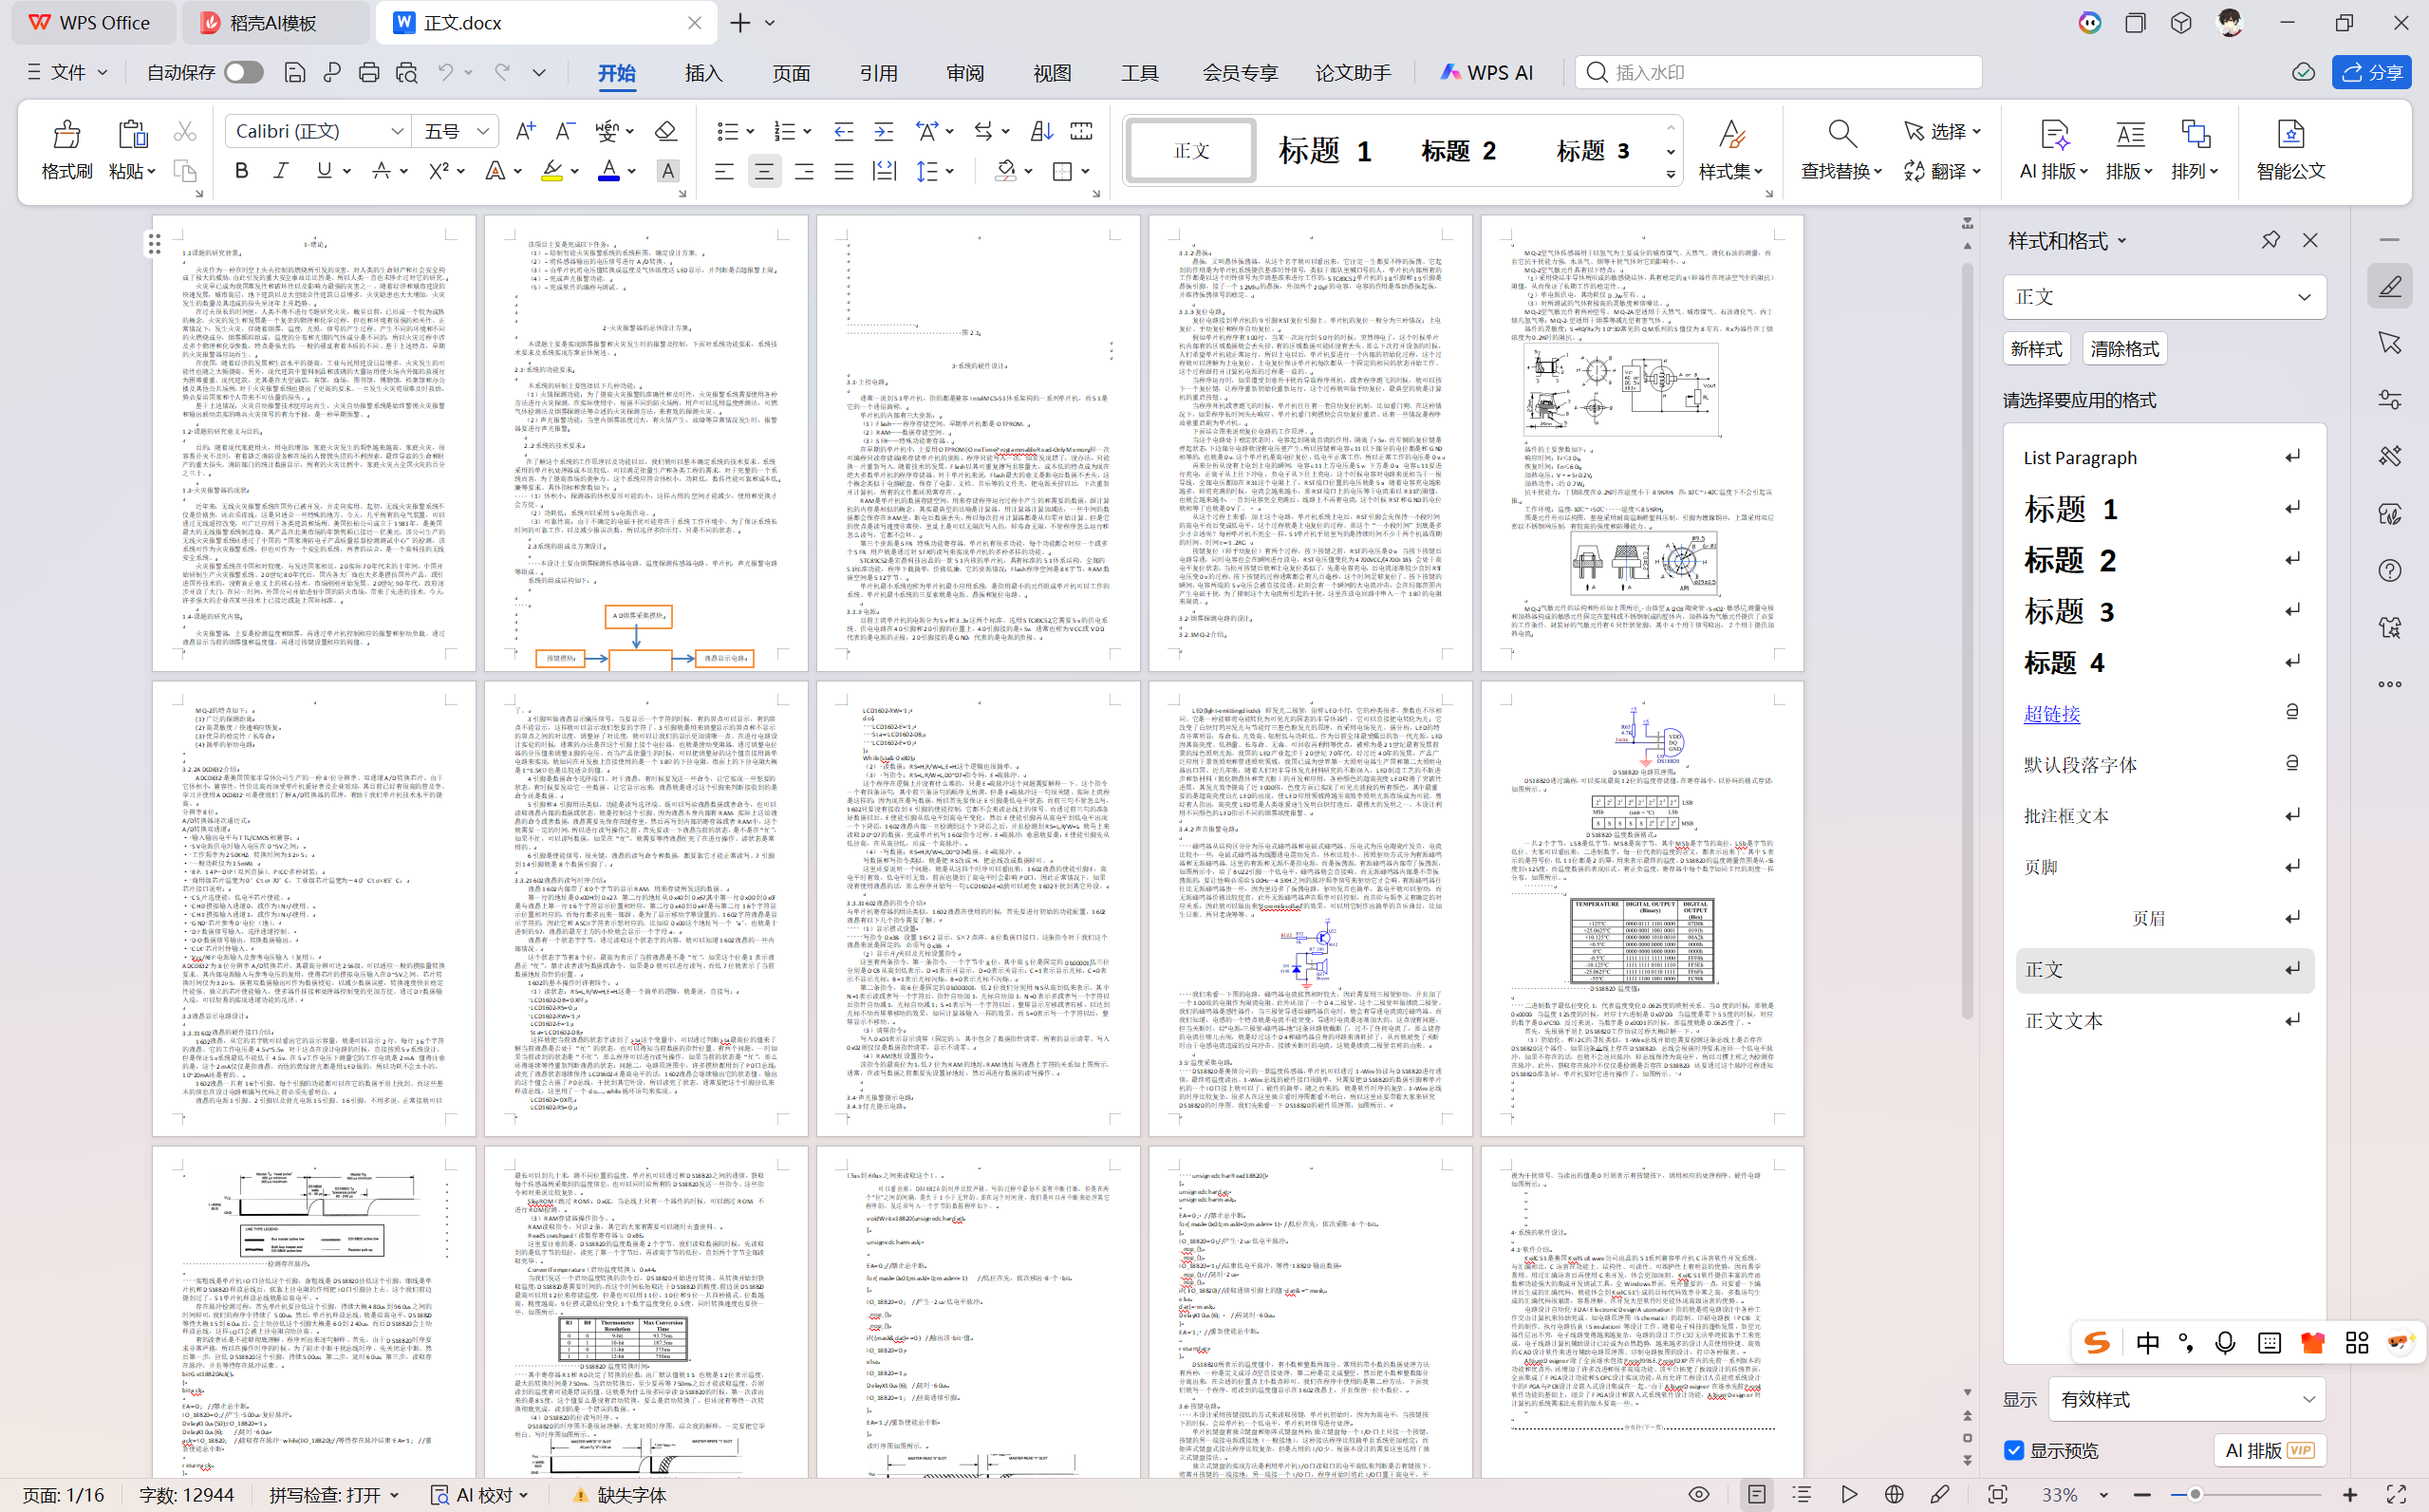This screenshot has height=1512, width=2429.
Task: Click the New Style (新样式) button
Action: 2036,348
